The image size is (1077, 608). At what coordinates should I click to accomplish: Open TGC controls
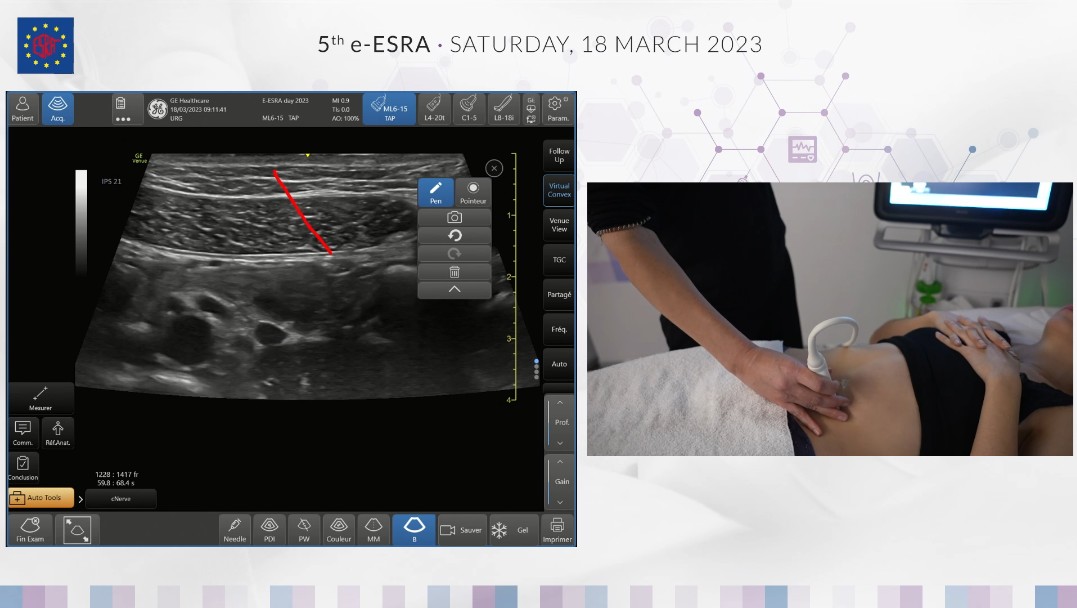(x=558, y=260)
